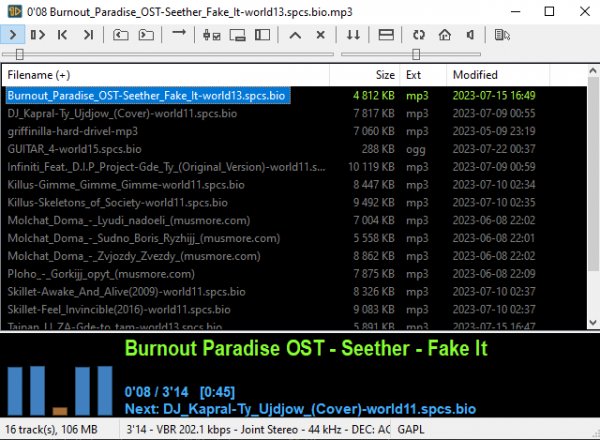Click the double down arrows sort icon

click(353, 35)
